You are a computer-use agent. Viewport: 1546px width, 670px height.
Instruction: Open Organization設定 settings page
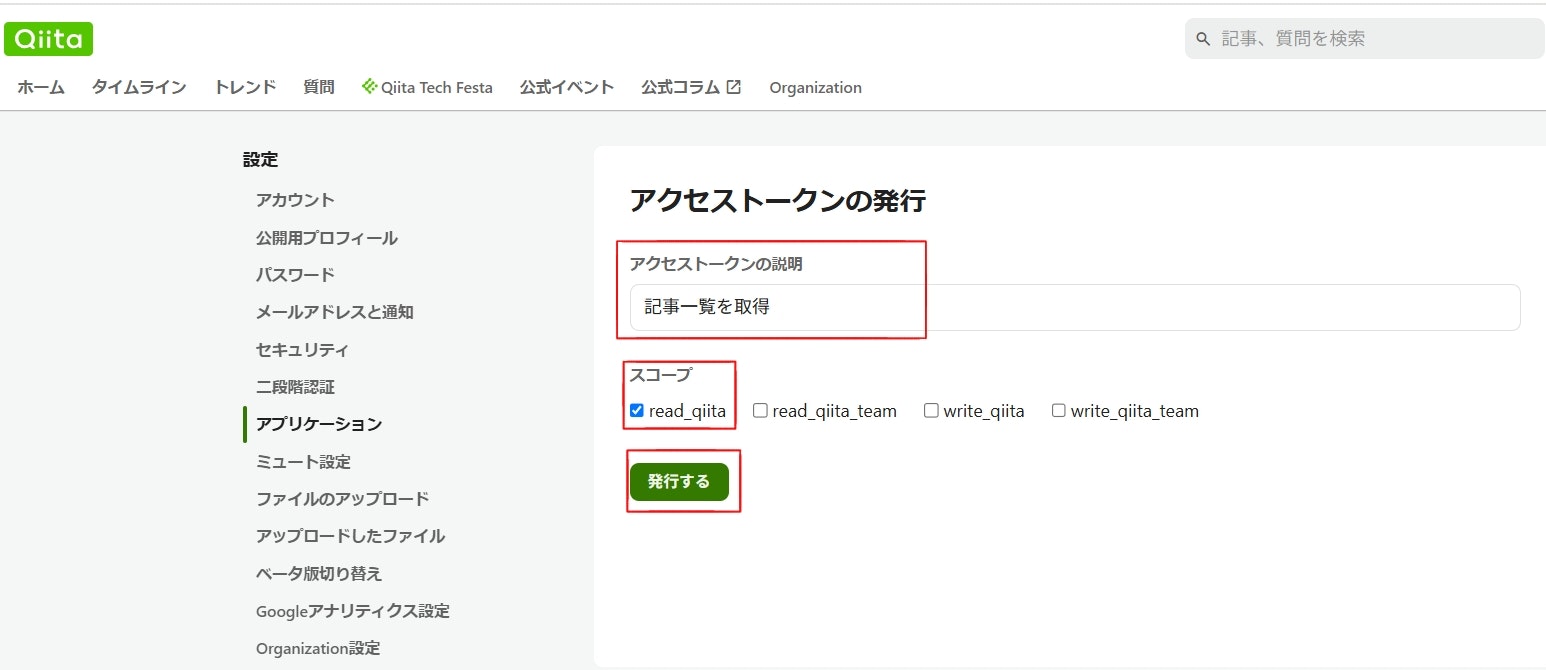[318, 648]
